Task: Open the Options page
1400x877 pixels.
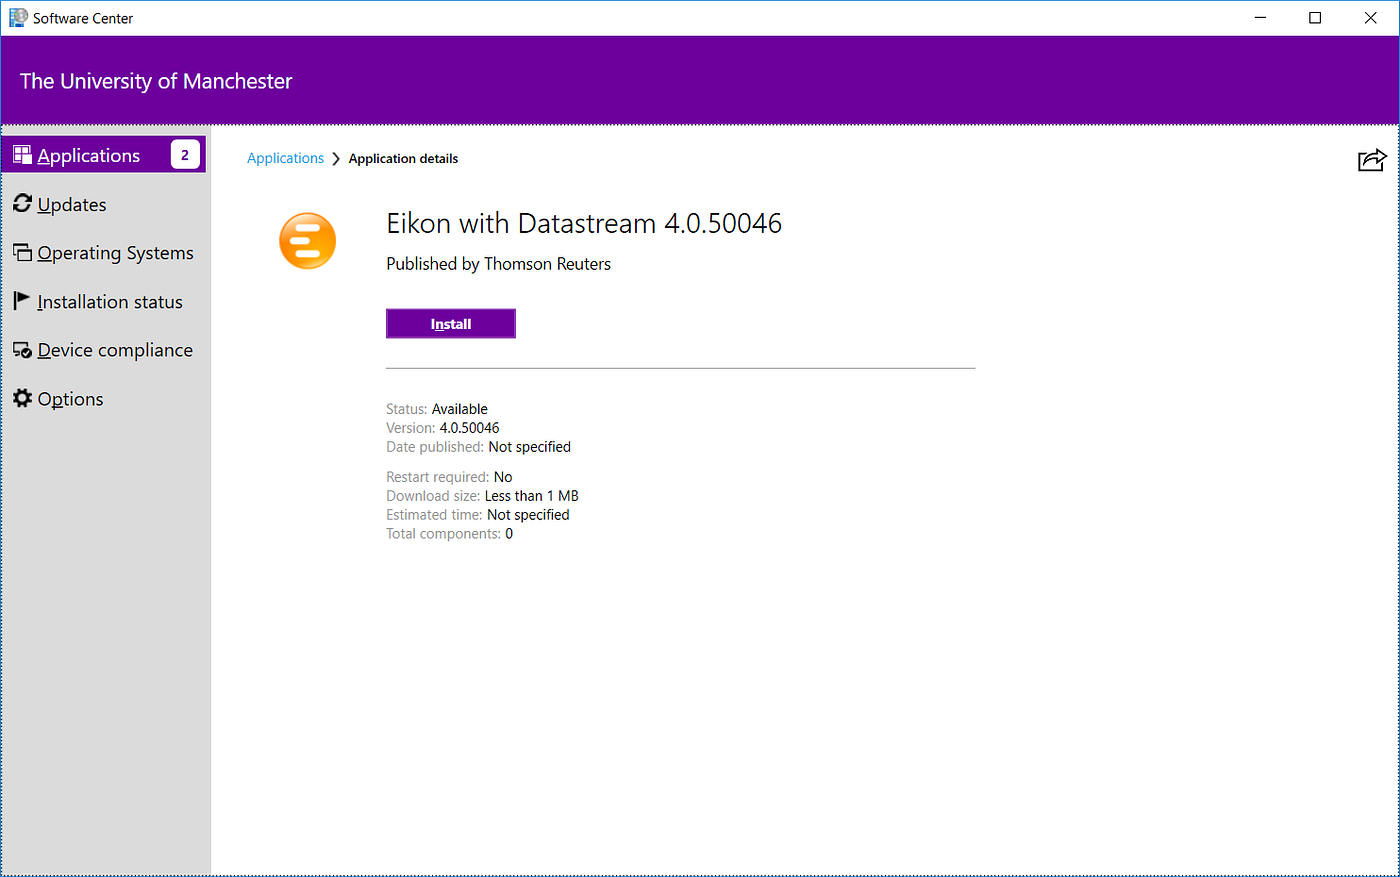Action: [104, 399]
